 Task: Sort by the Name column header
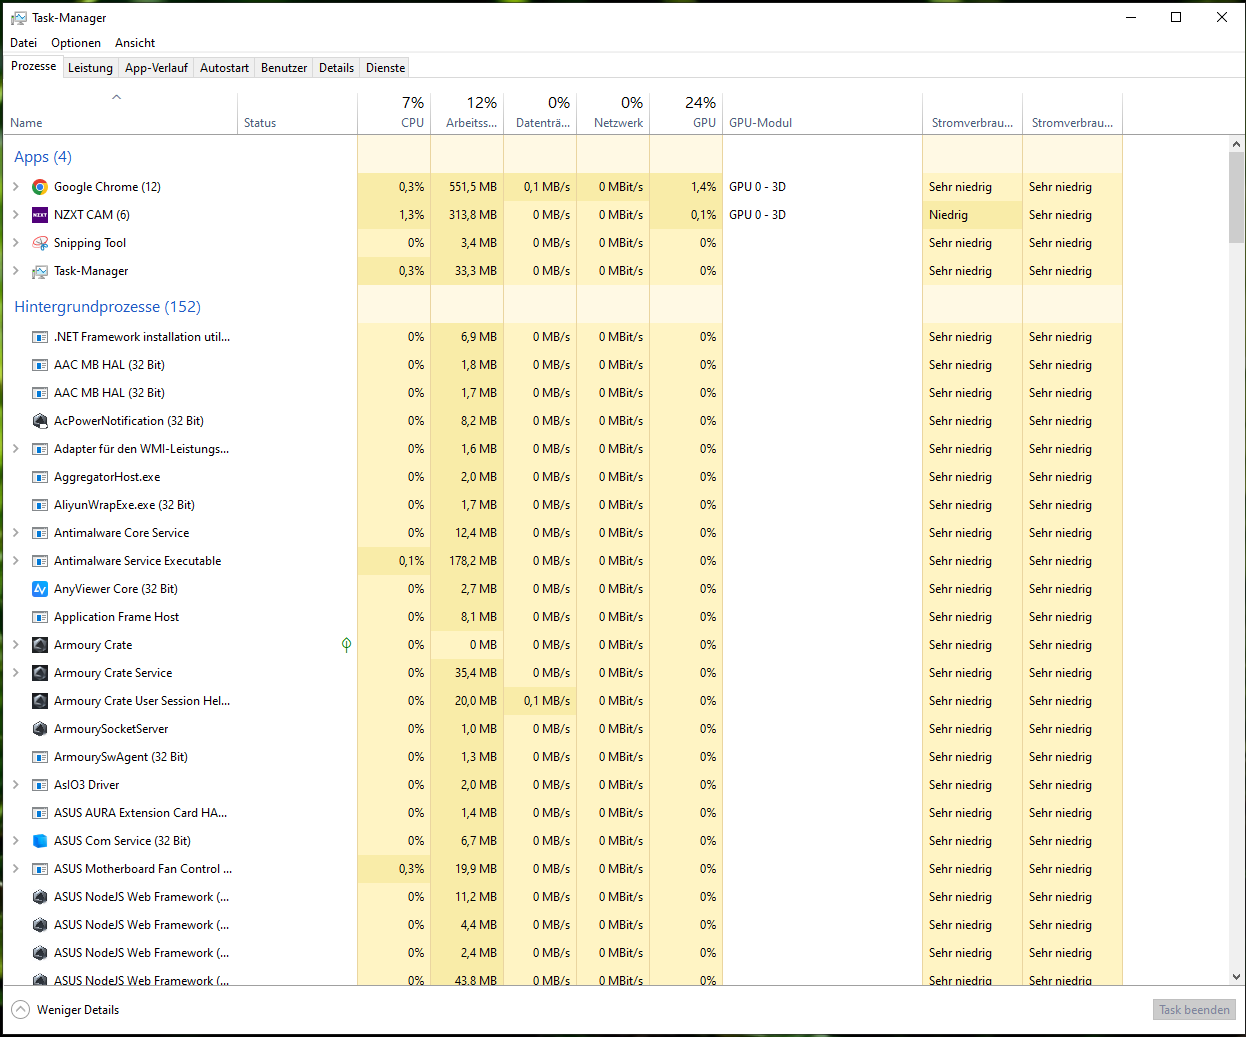tap(120, 113)
